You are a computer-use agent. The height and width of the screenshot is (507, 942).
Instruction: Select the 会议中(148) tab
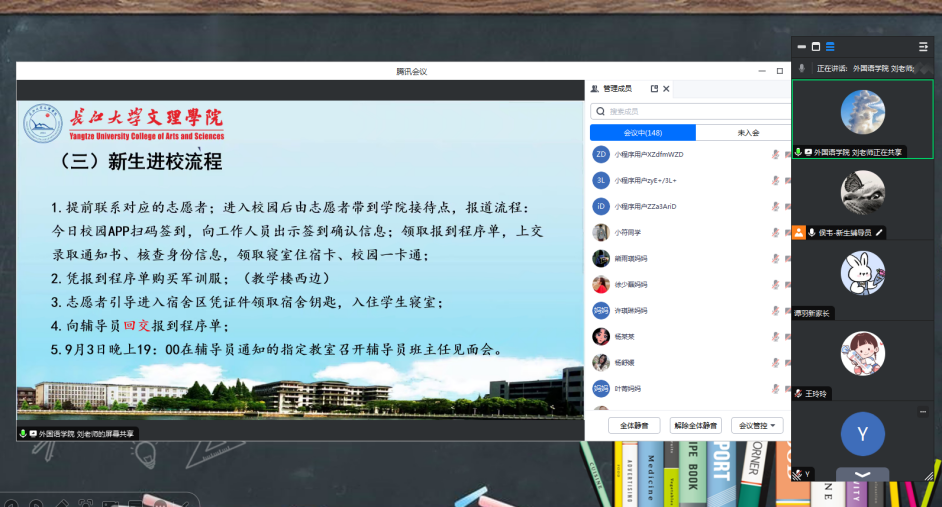point(642,132)
